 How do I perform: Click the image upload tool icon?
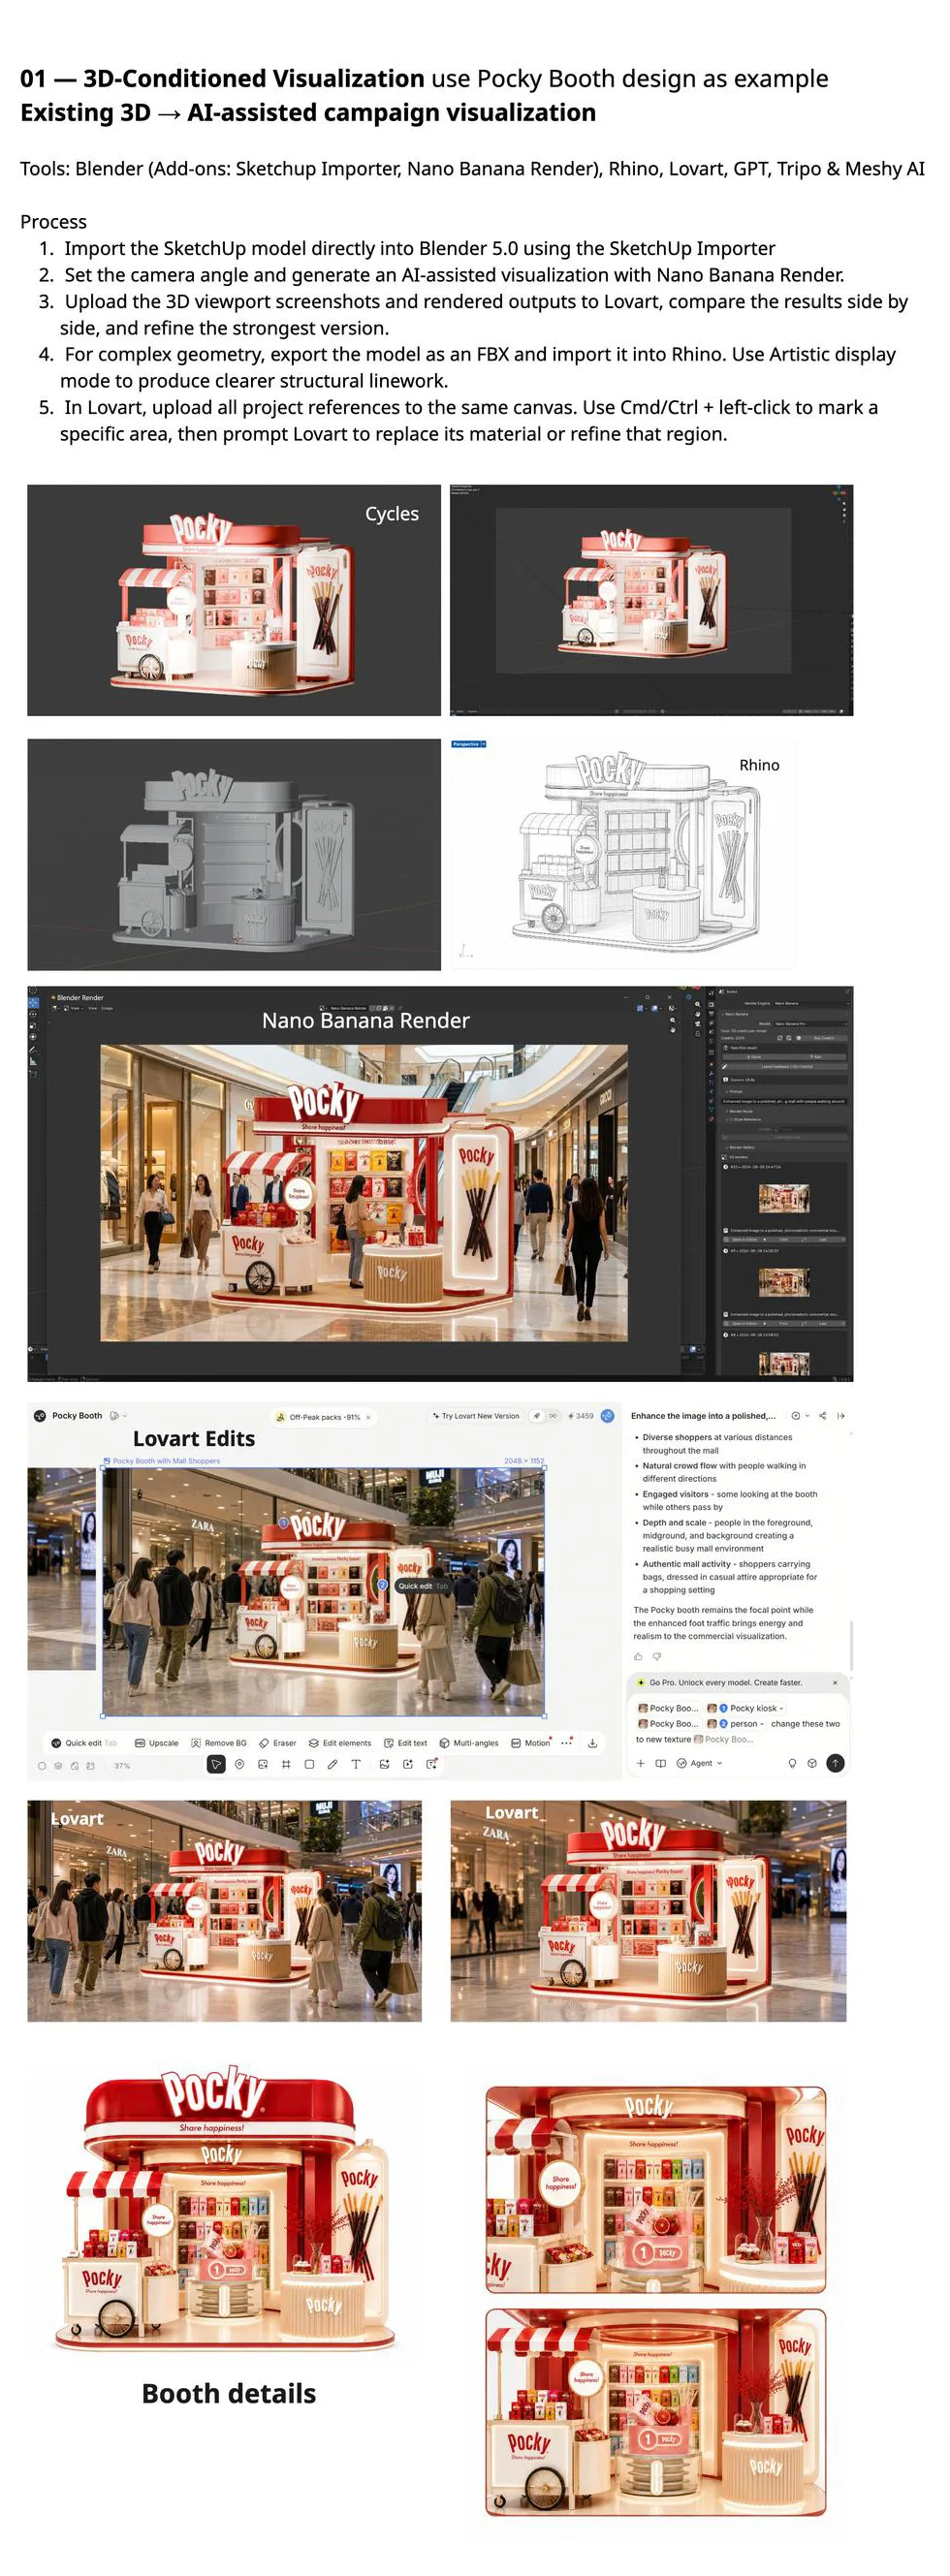coord(262,1765)
